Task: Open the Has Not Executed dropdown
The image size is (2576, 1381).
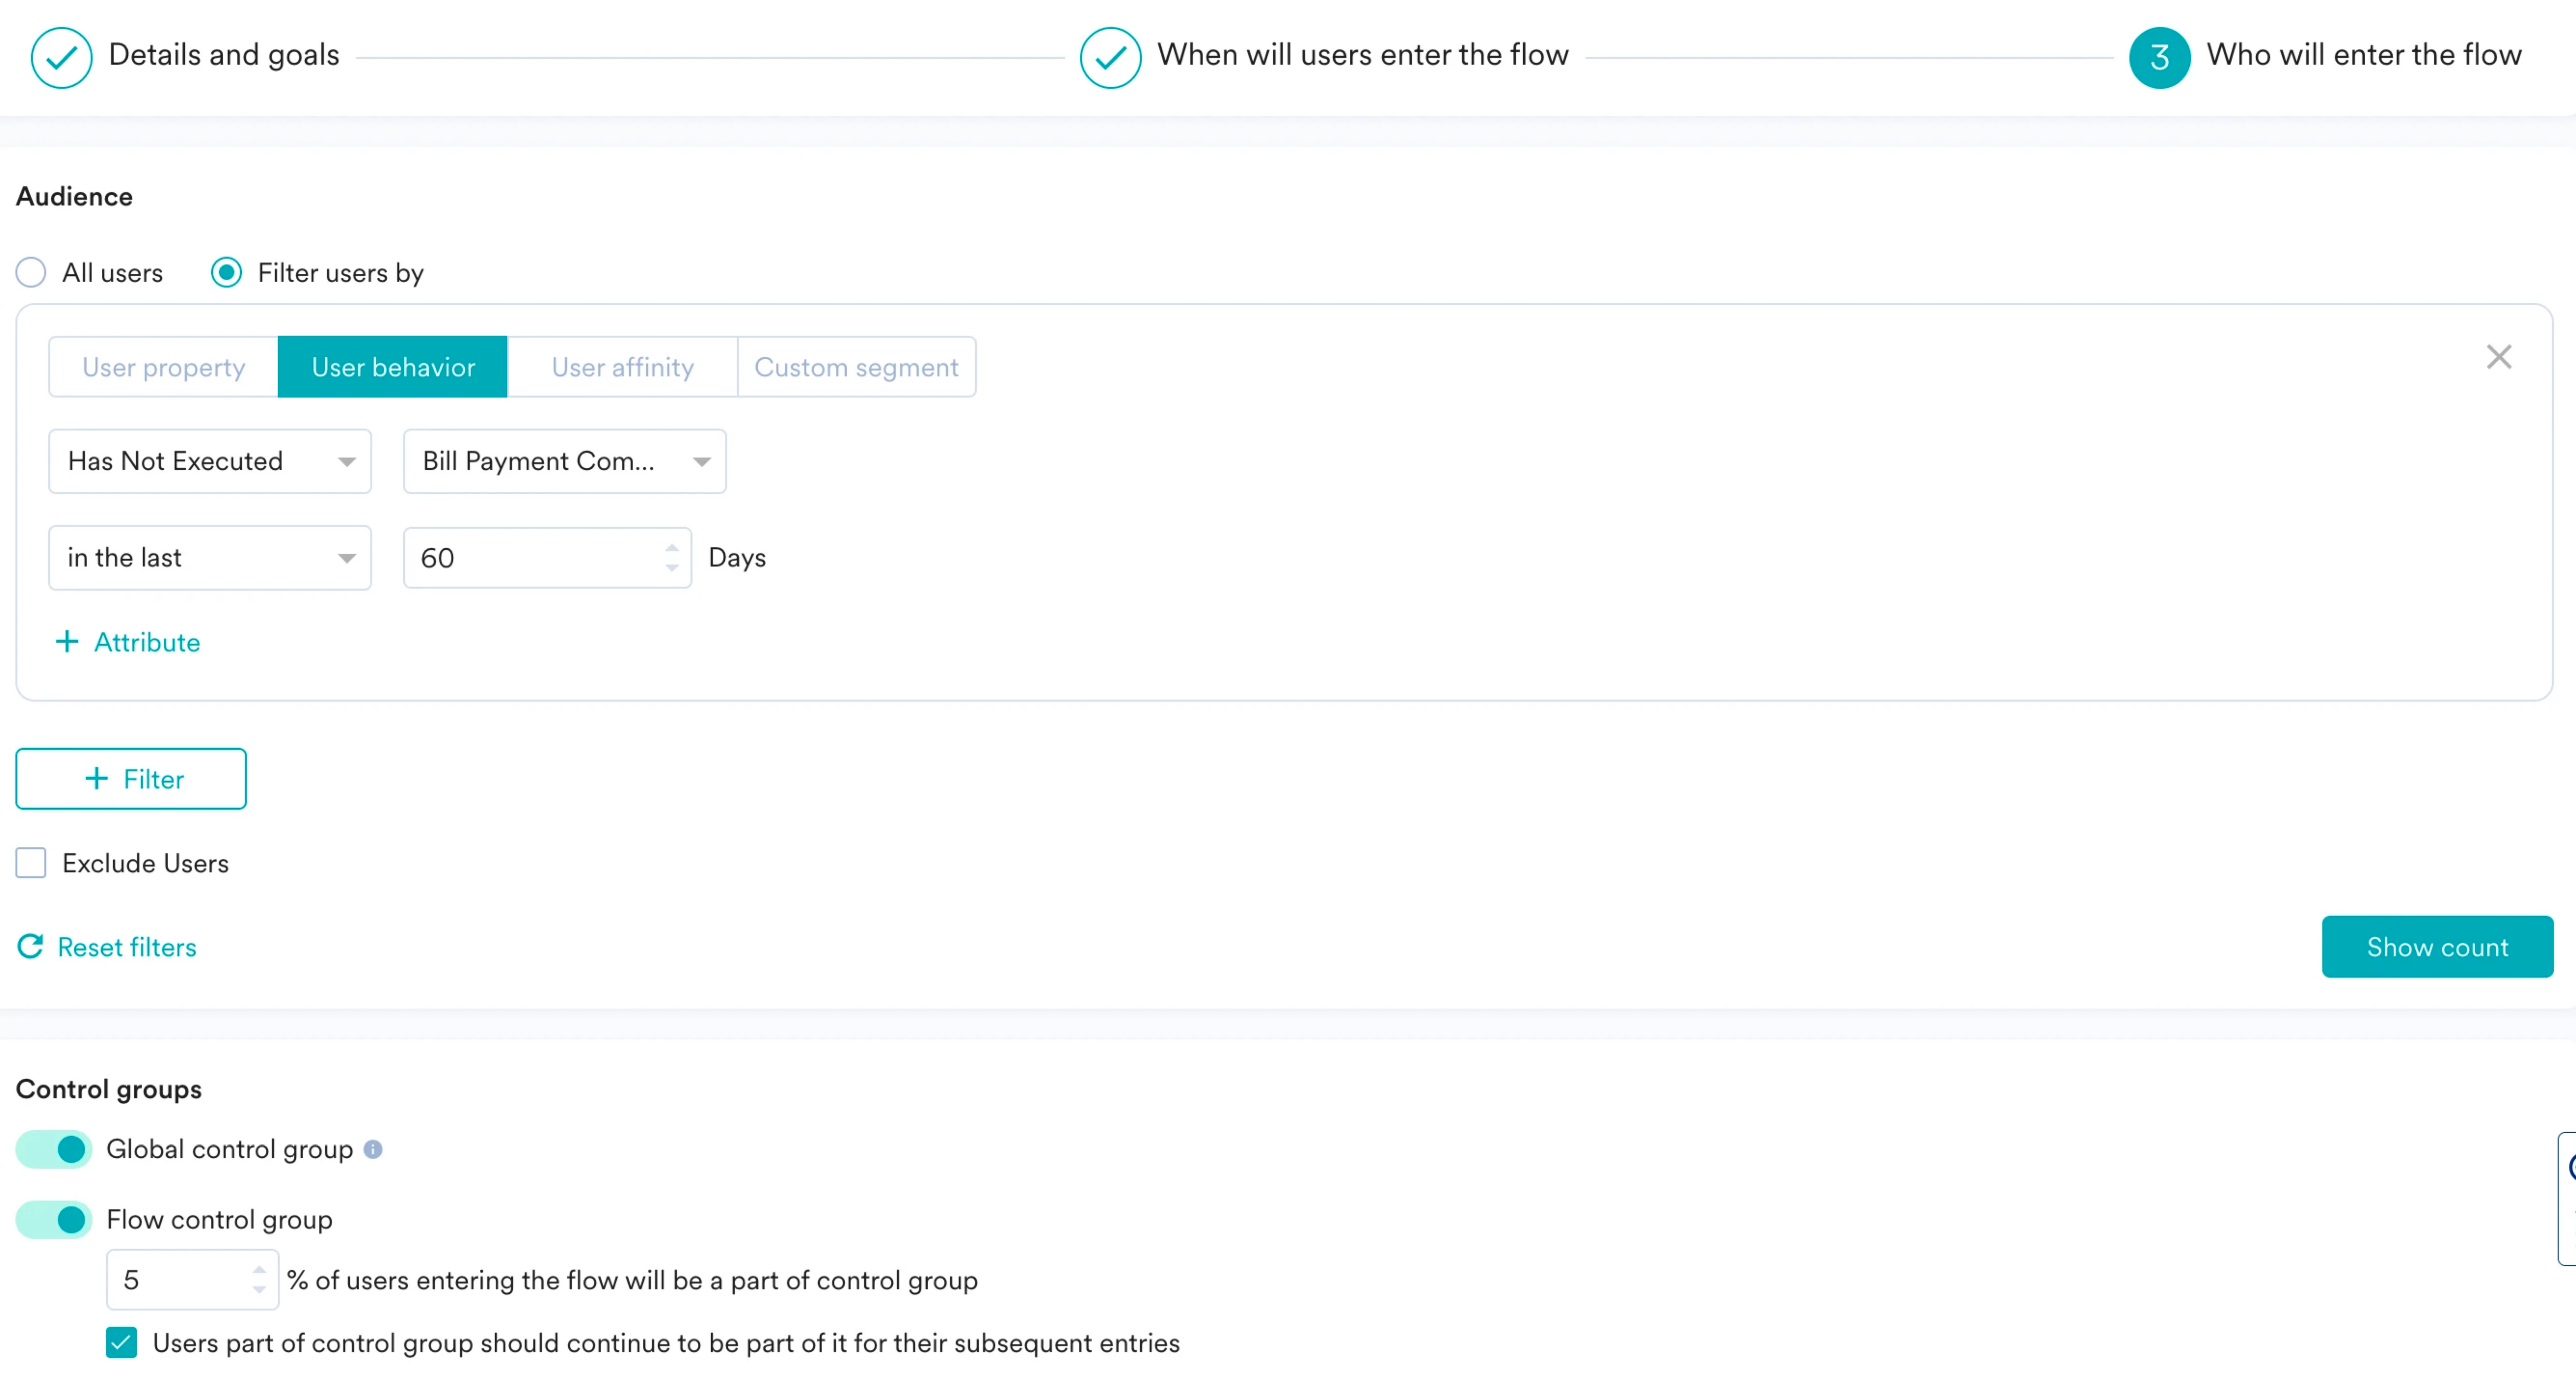Action: [210, 461]
